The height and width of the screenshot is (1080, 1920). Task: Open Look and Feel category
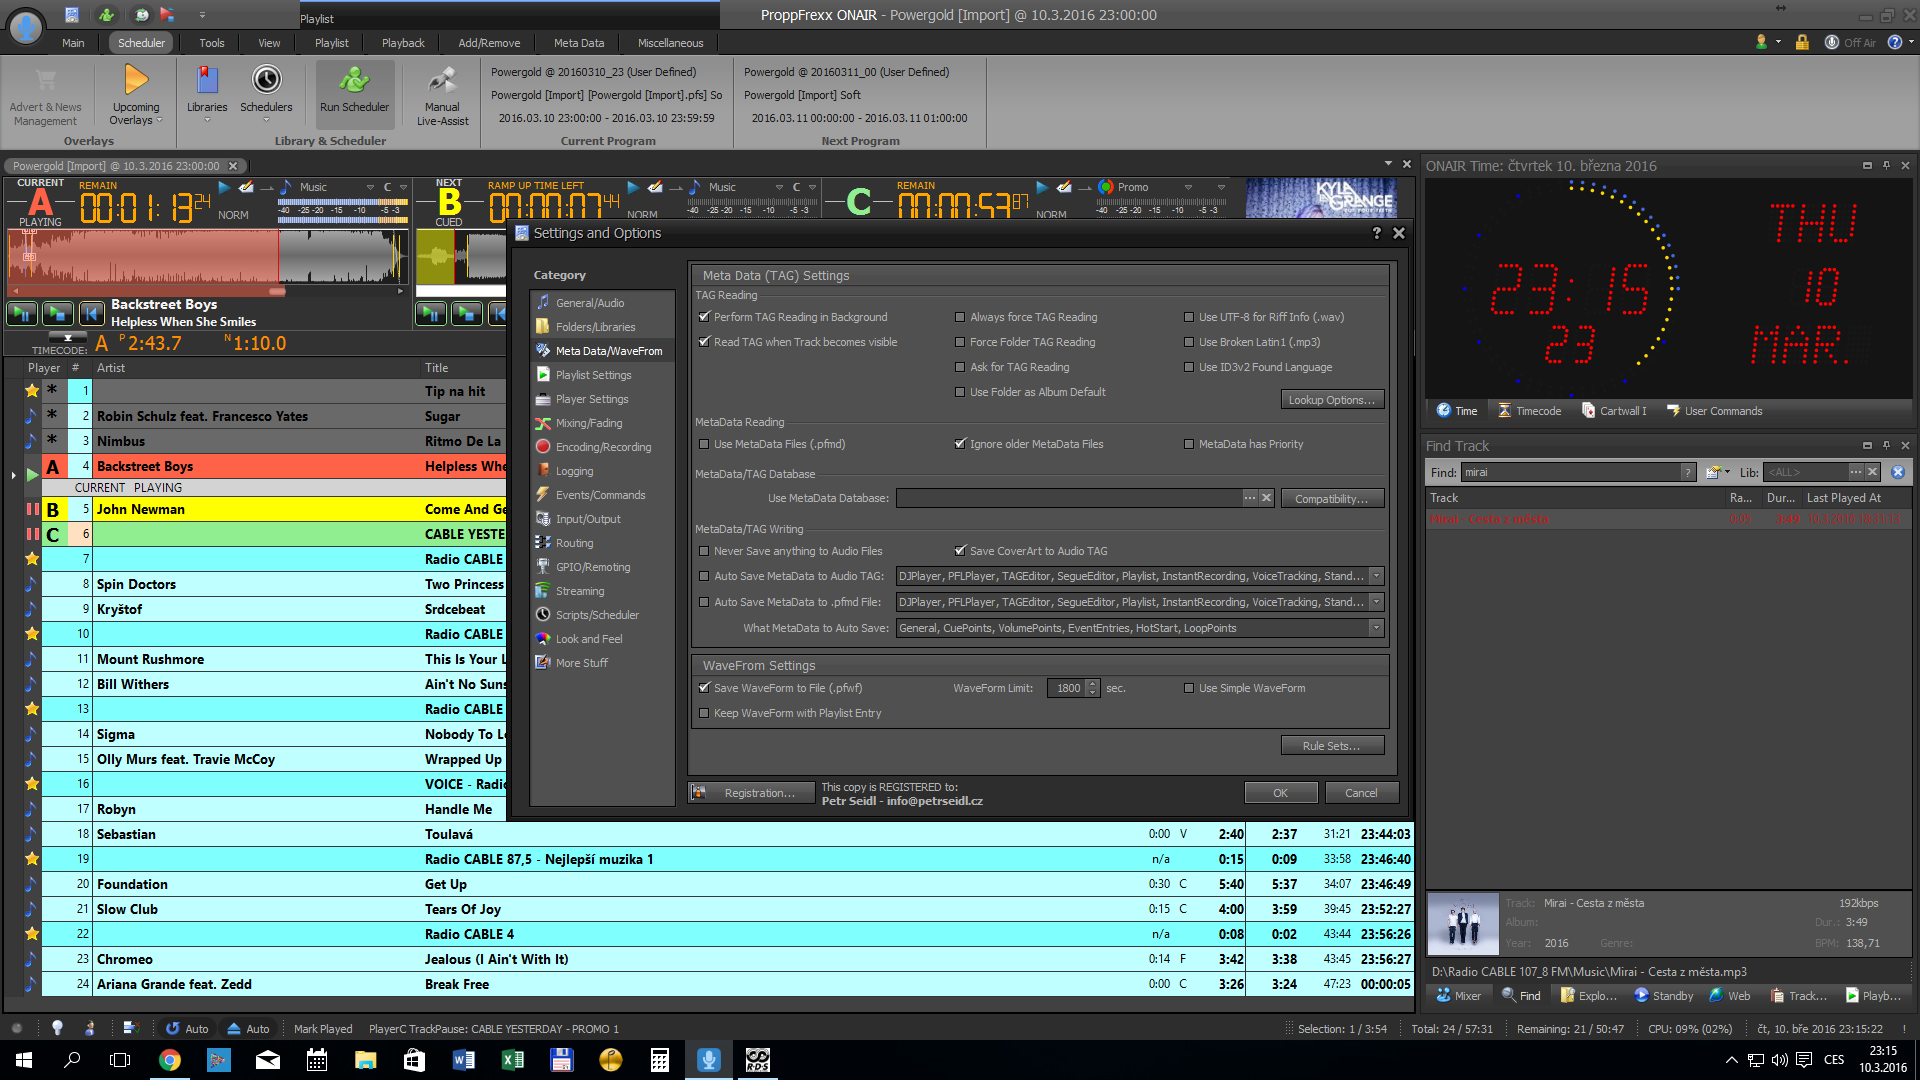tap(589, 639)
